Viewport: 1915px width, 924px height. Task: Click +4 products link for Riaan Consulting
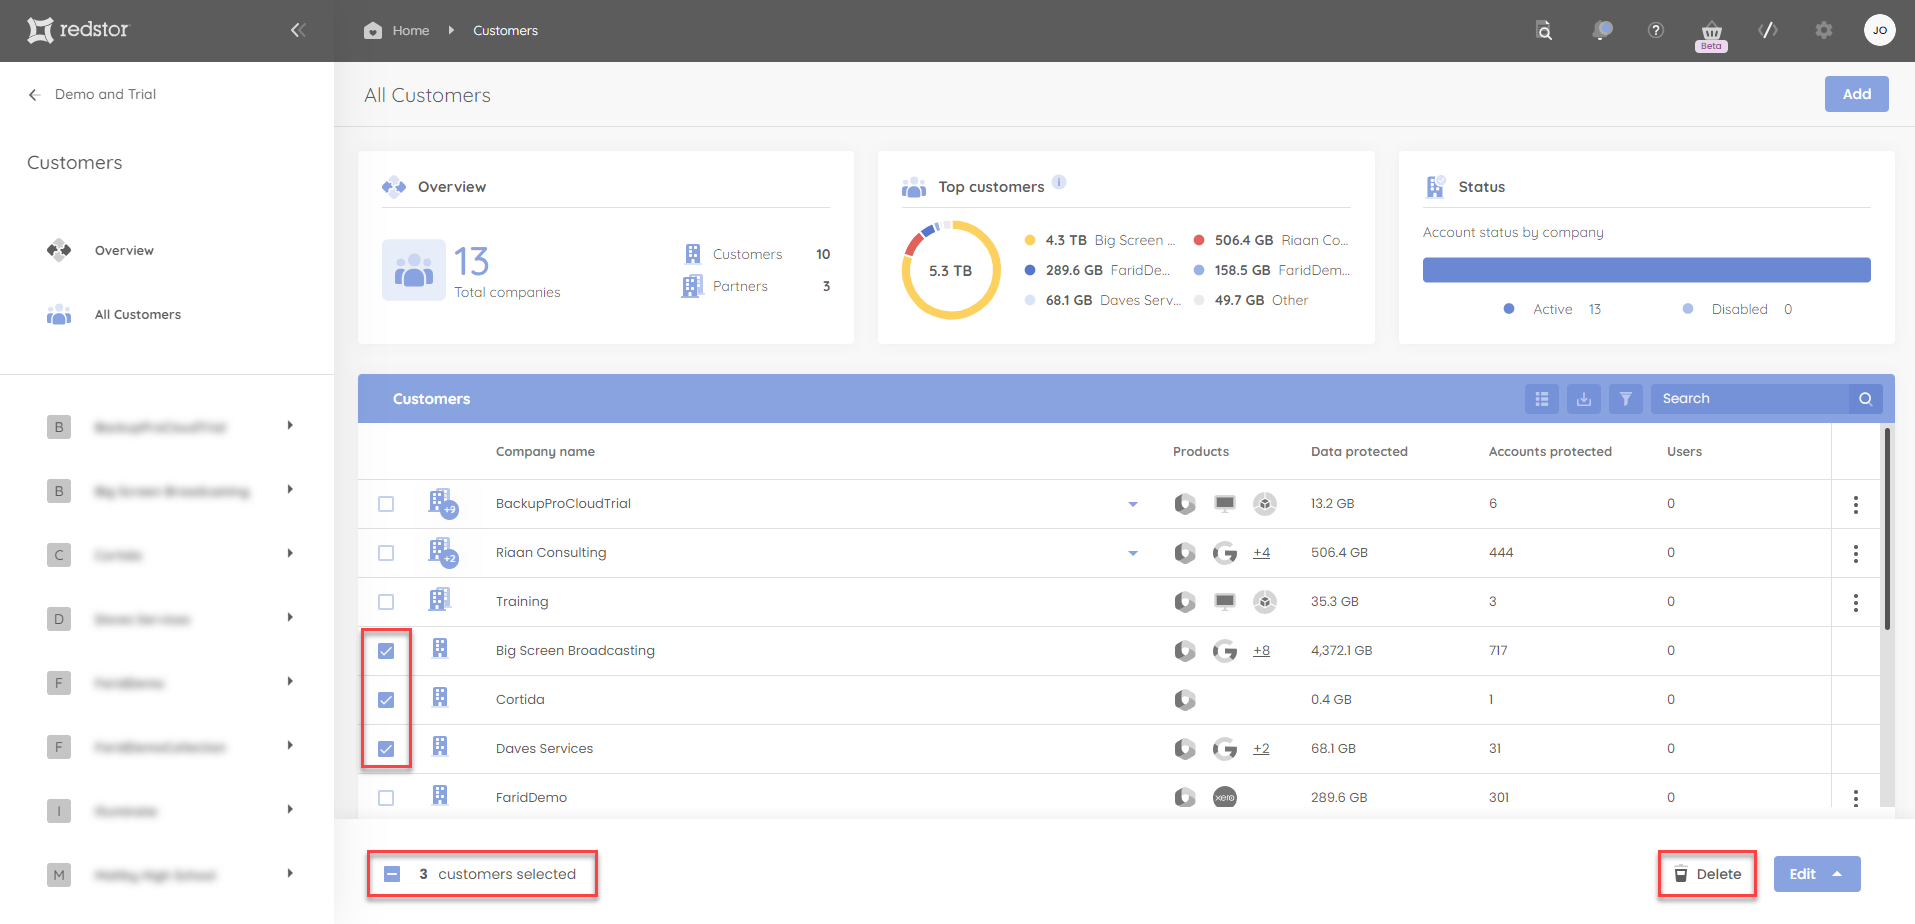click(1262, 553)
